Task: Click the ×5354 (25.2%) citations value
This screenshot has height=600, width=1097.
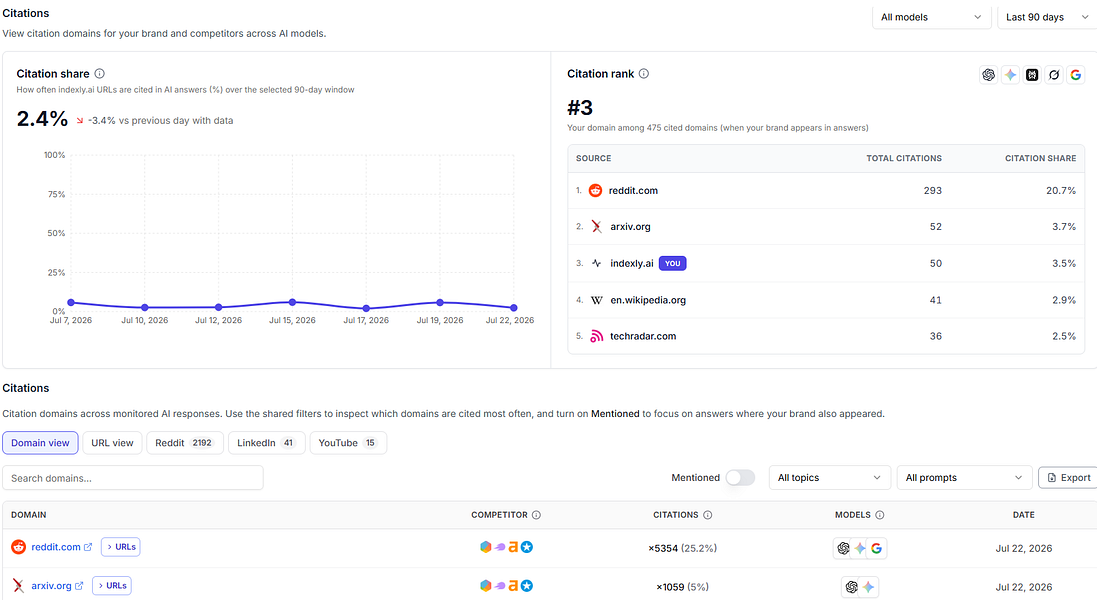Action: (x=682, y=548)
